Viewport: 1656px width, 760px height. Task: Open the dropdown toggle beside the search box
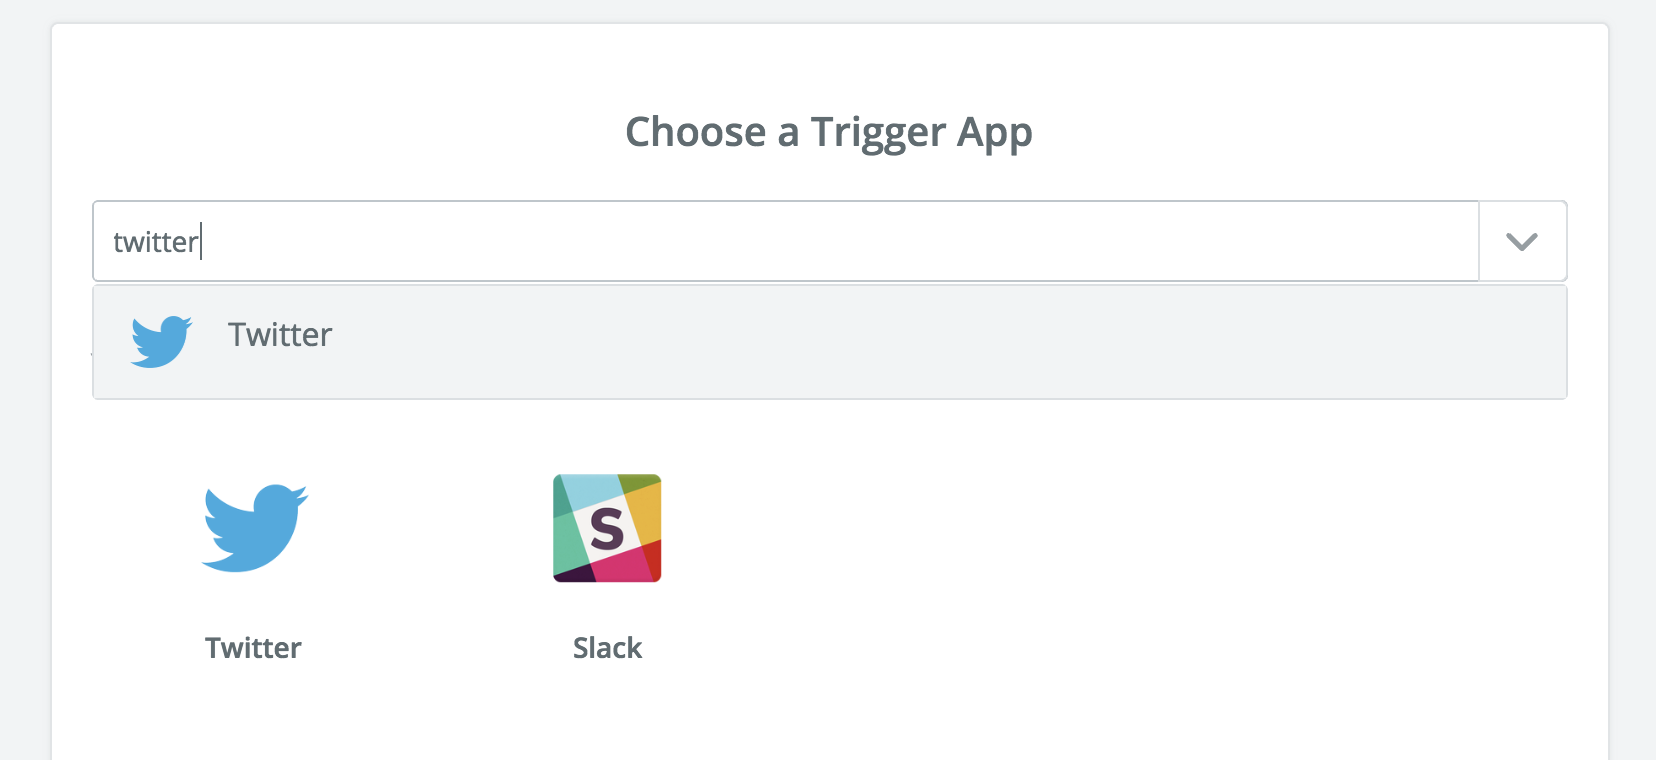(1522, 241)
